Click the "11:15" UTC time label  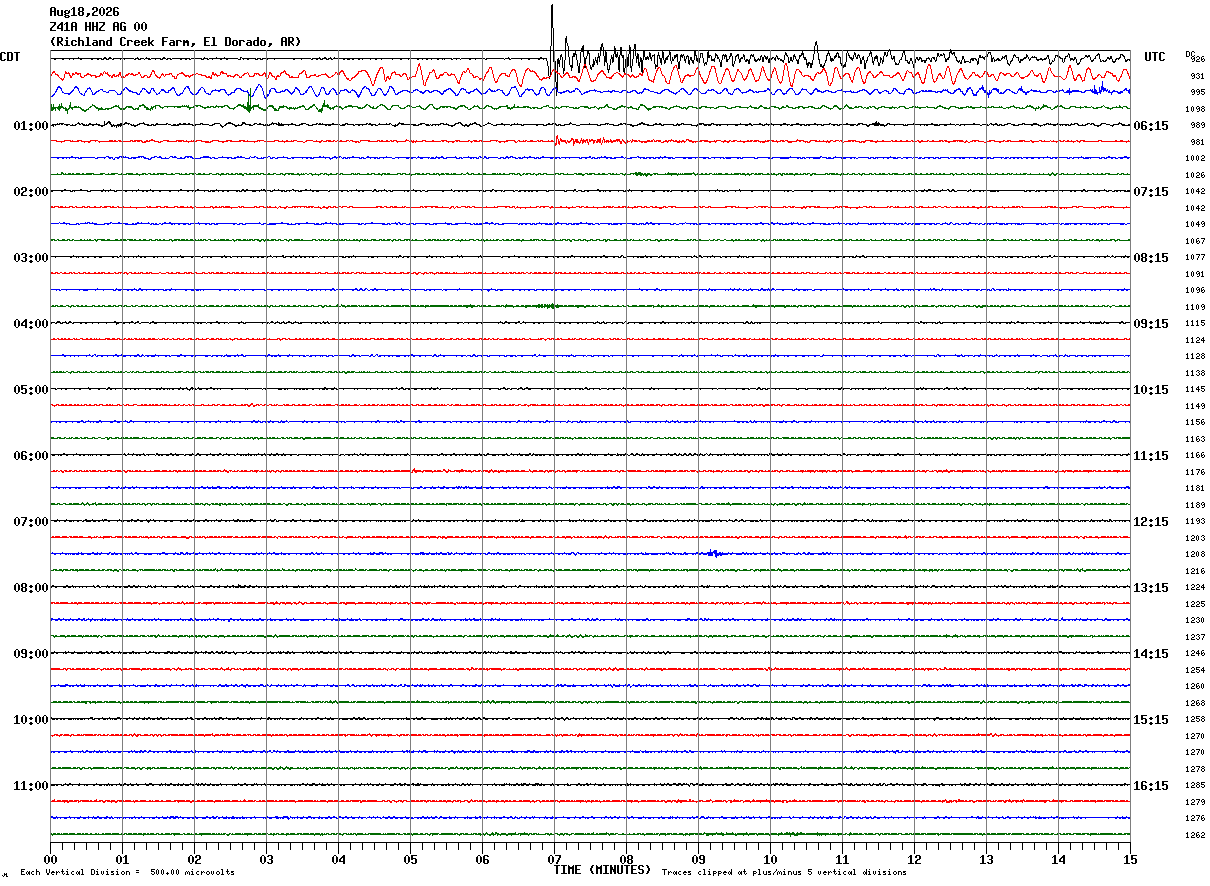1152,456
